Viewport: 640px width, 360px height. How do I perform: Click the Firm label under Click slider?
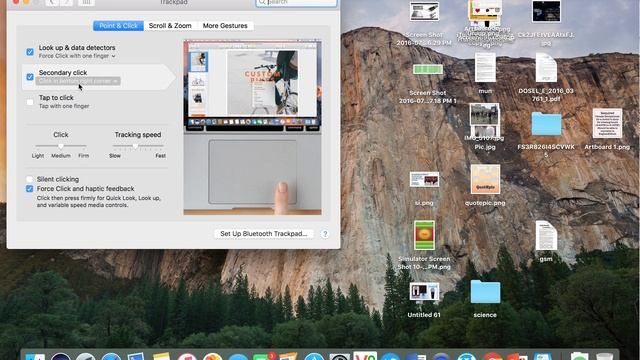click(x=83, y=156)
